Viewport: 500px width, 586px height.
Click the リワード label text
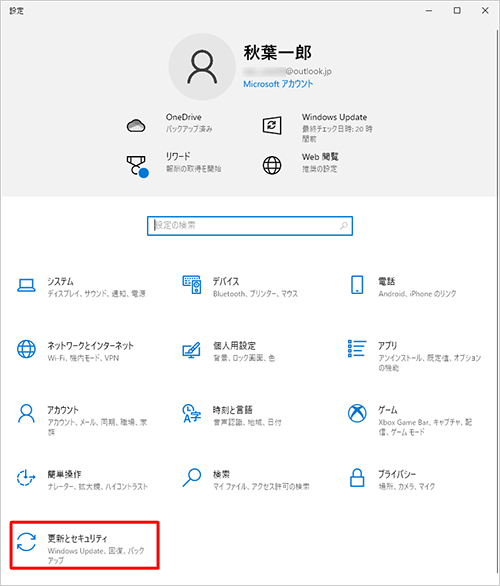(x=178, y=157)
